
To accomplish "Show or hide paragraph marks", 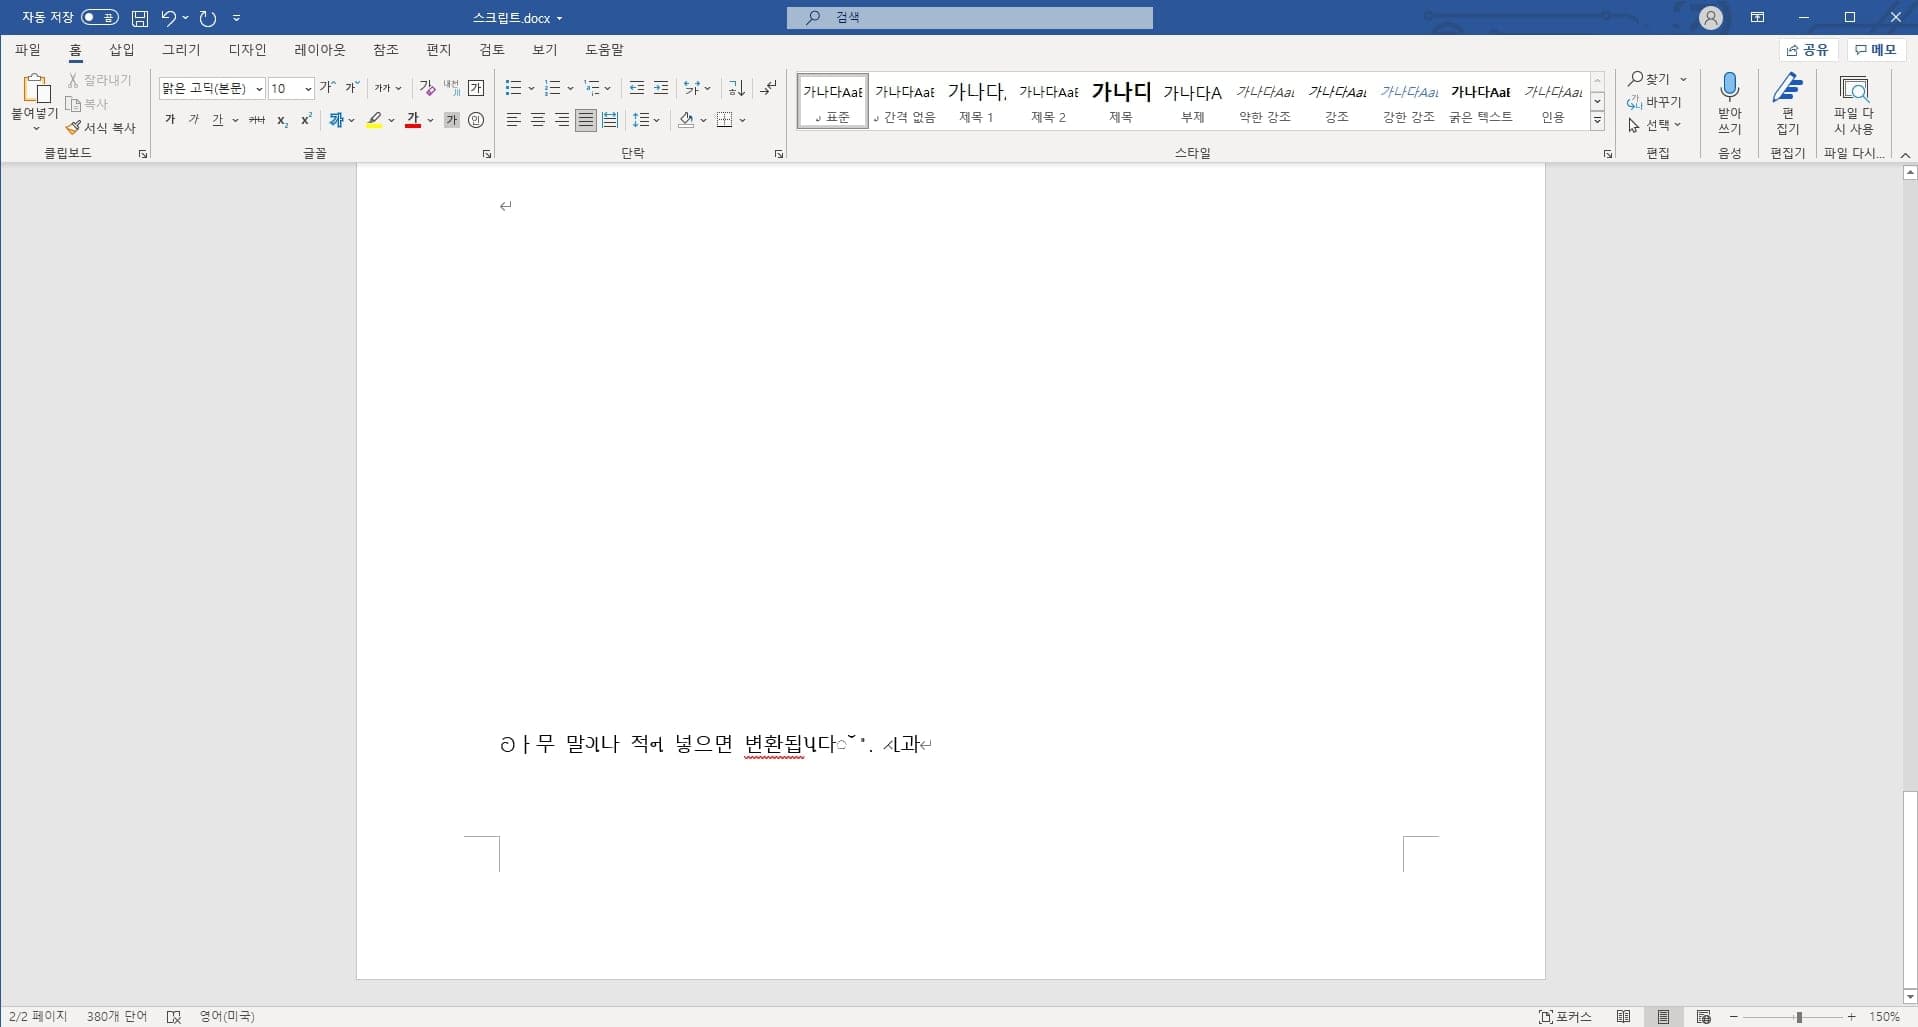I will (768, 88).
